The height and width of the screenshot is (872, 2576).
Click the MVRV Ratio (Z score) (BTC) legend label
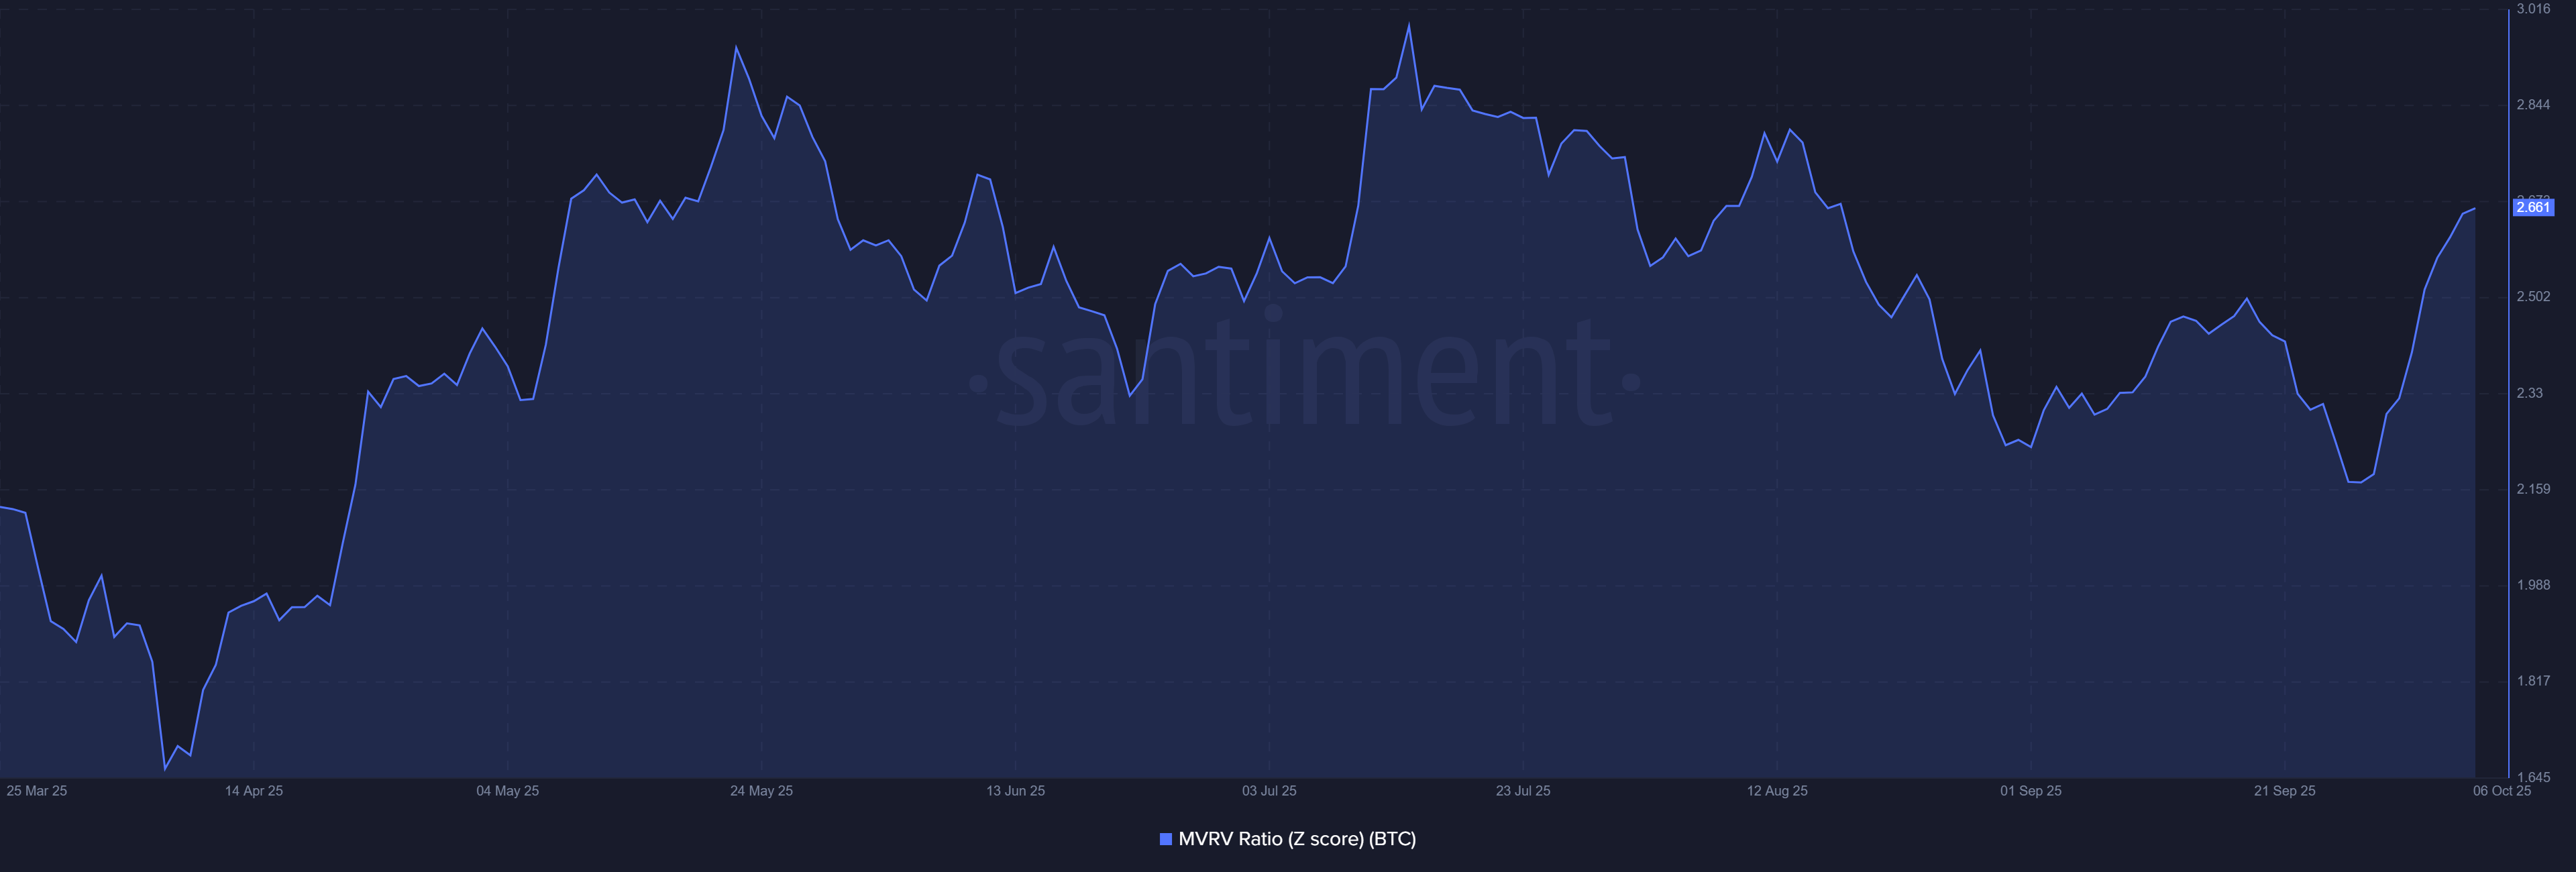coord(1297,839)
